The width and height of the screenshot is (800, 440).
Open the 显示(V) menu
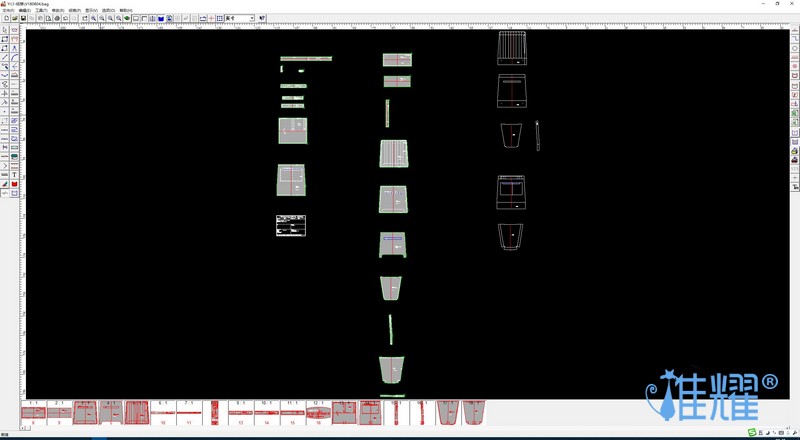click(91, 10)
